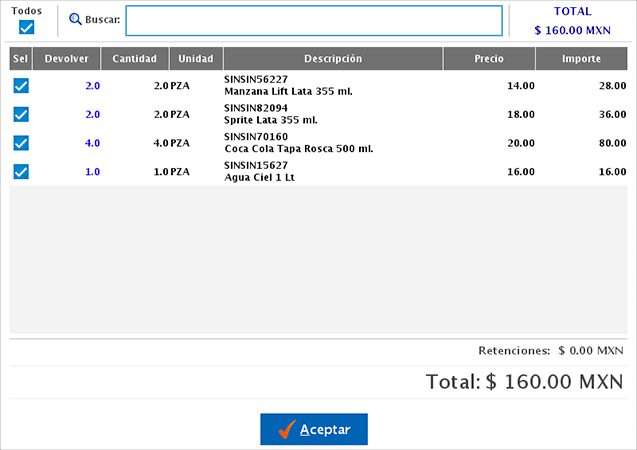Select the SINSIN82094 product code
The width and height of the screenshot is (637, 450).
pyautogui.click(x=256, y=108)
